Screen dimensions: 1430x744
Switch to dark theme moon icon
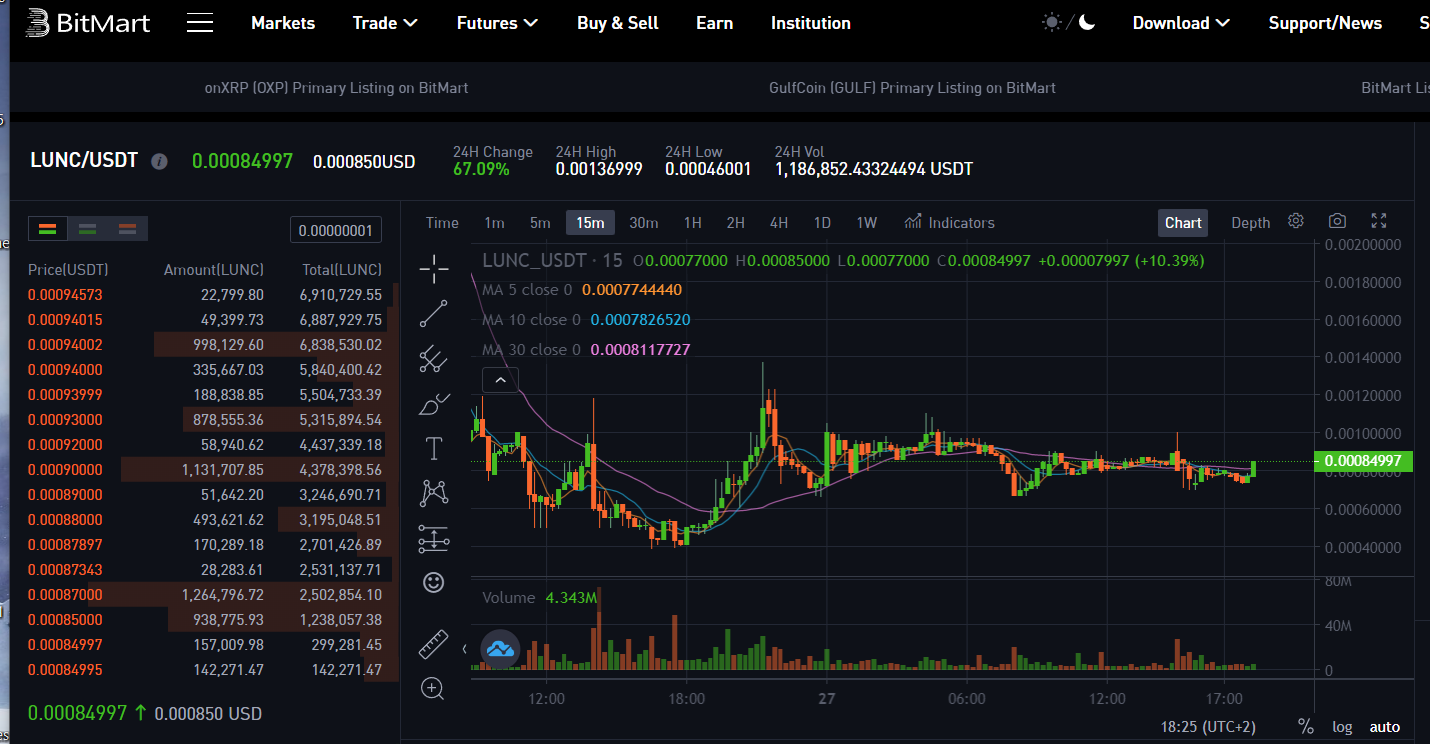click(x=1087, y=22)
